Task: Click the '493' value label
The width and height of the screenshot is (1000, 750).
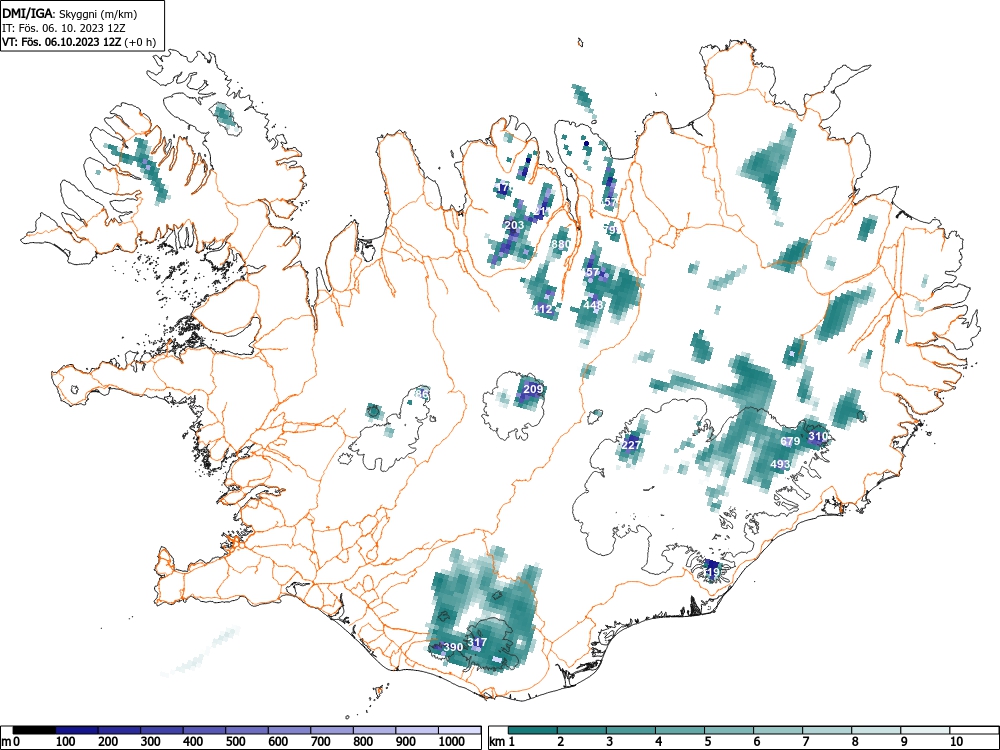Action: [781, 464]
